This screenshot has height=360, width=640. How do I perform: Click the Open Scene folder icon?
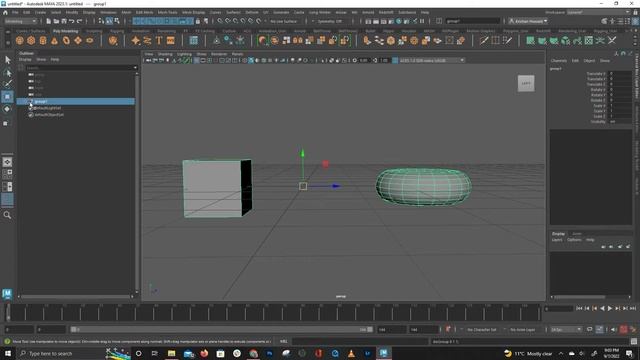point(56,21)
